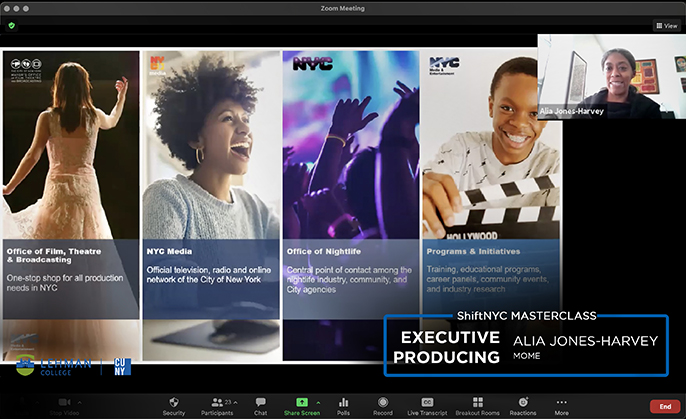
Task: Click the 'Office of Nightlife' slide heading
Action: (x=324, y=251)
